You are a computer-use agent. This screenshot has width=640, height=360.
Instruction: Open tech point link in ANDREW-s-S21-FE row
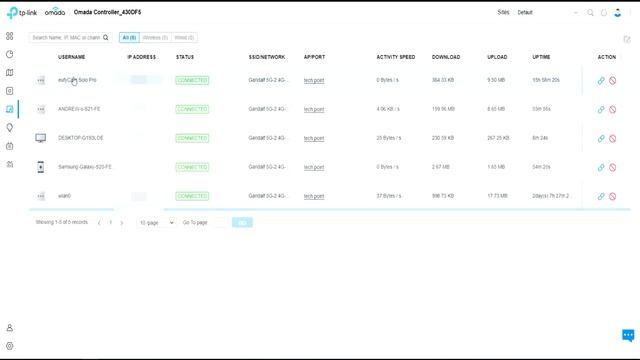tap(314, 109)
